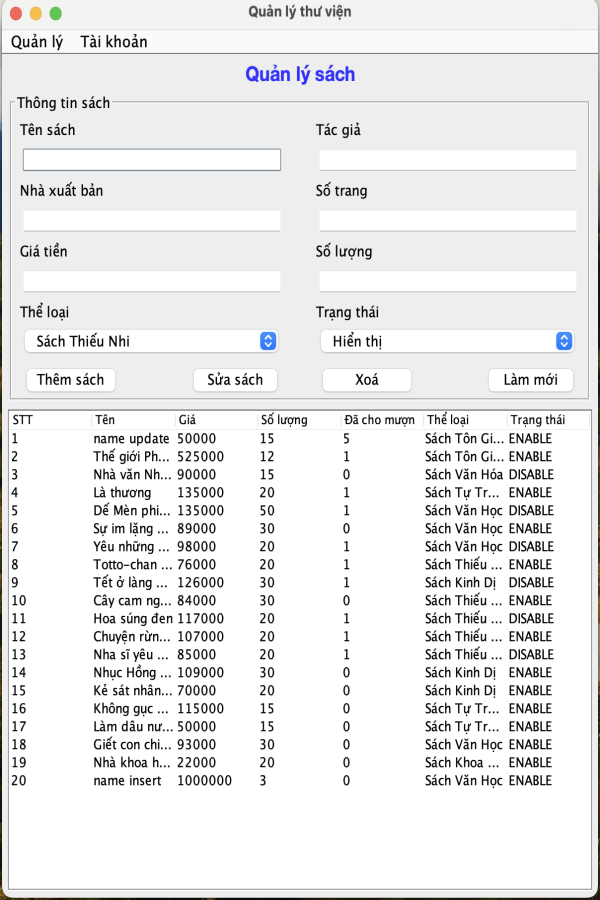Open the Trạng thái dropdown (Hiển thị)
The width and height of the screenshot is (600, 900).
tap(447, 341)
